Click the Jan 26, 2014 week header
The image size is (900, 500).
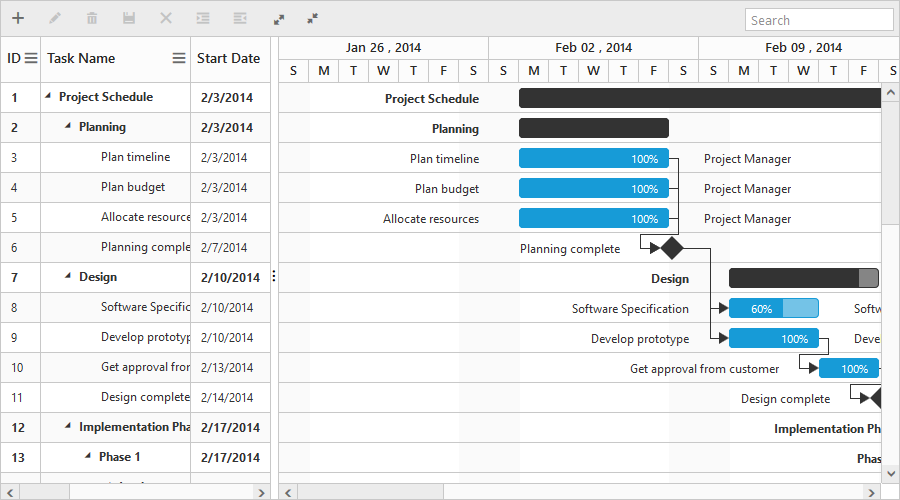pos(383,48)
